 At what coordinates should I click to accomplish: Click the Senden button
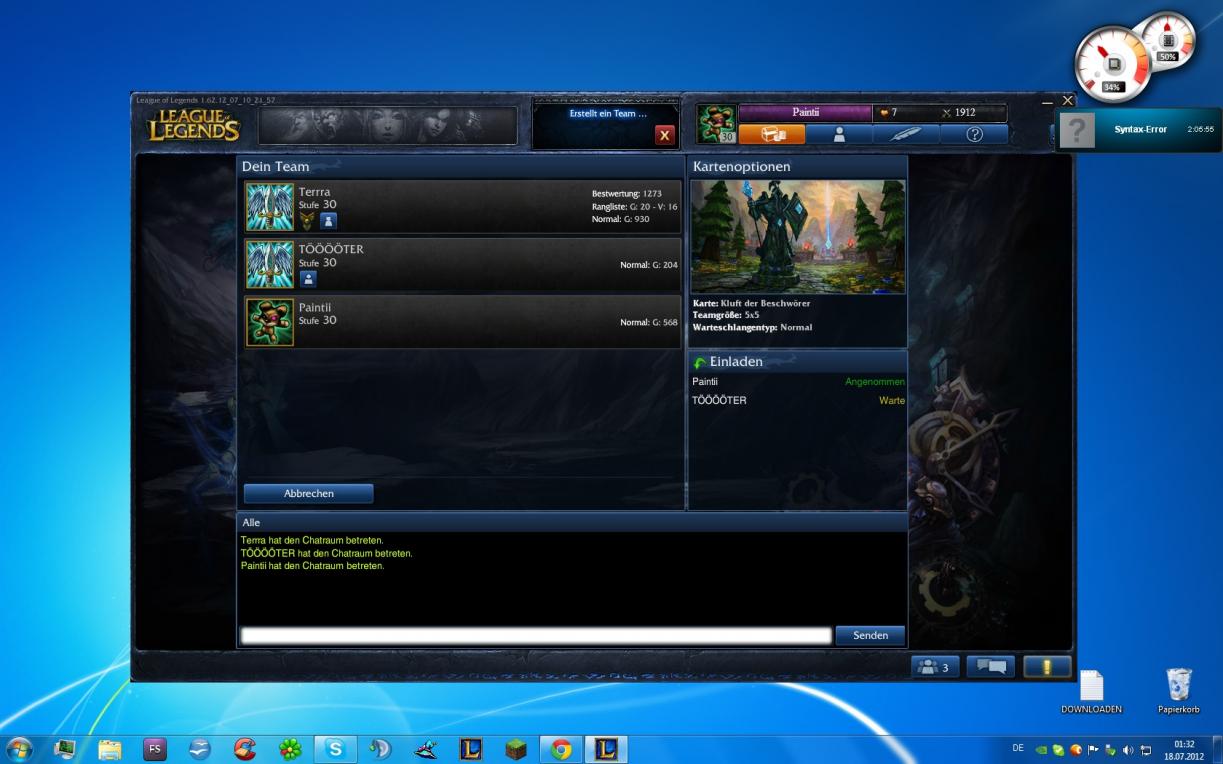(x=870, y=635)
